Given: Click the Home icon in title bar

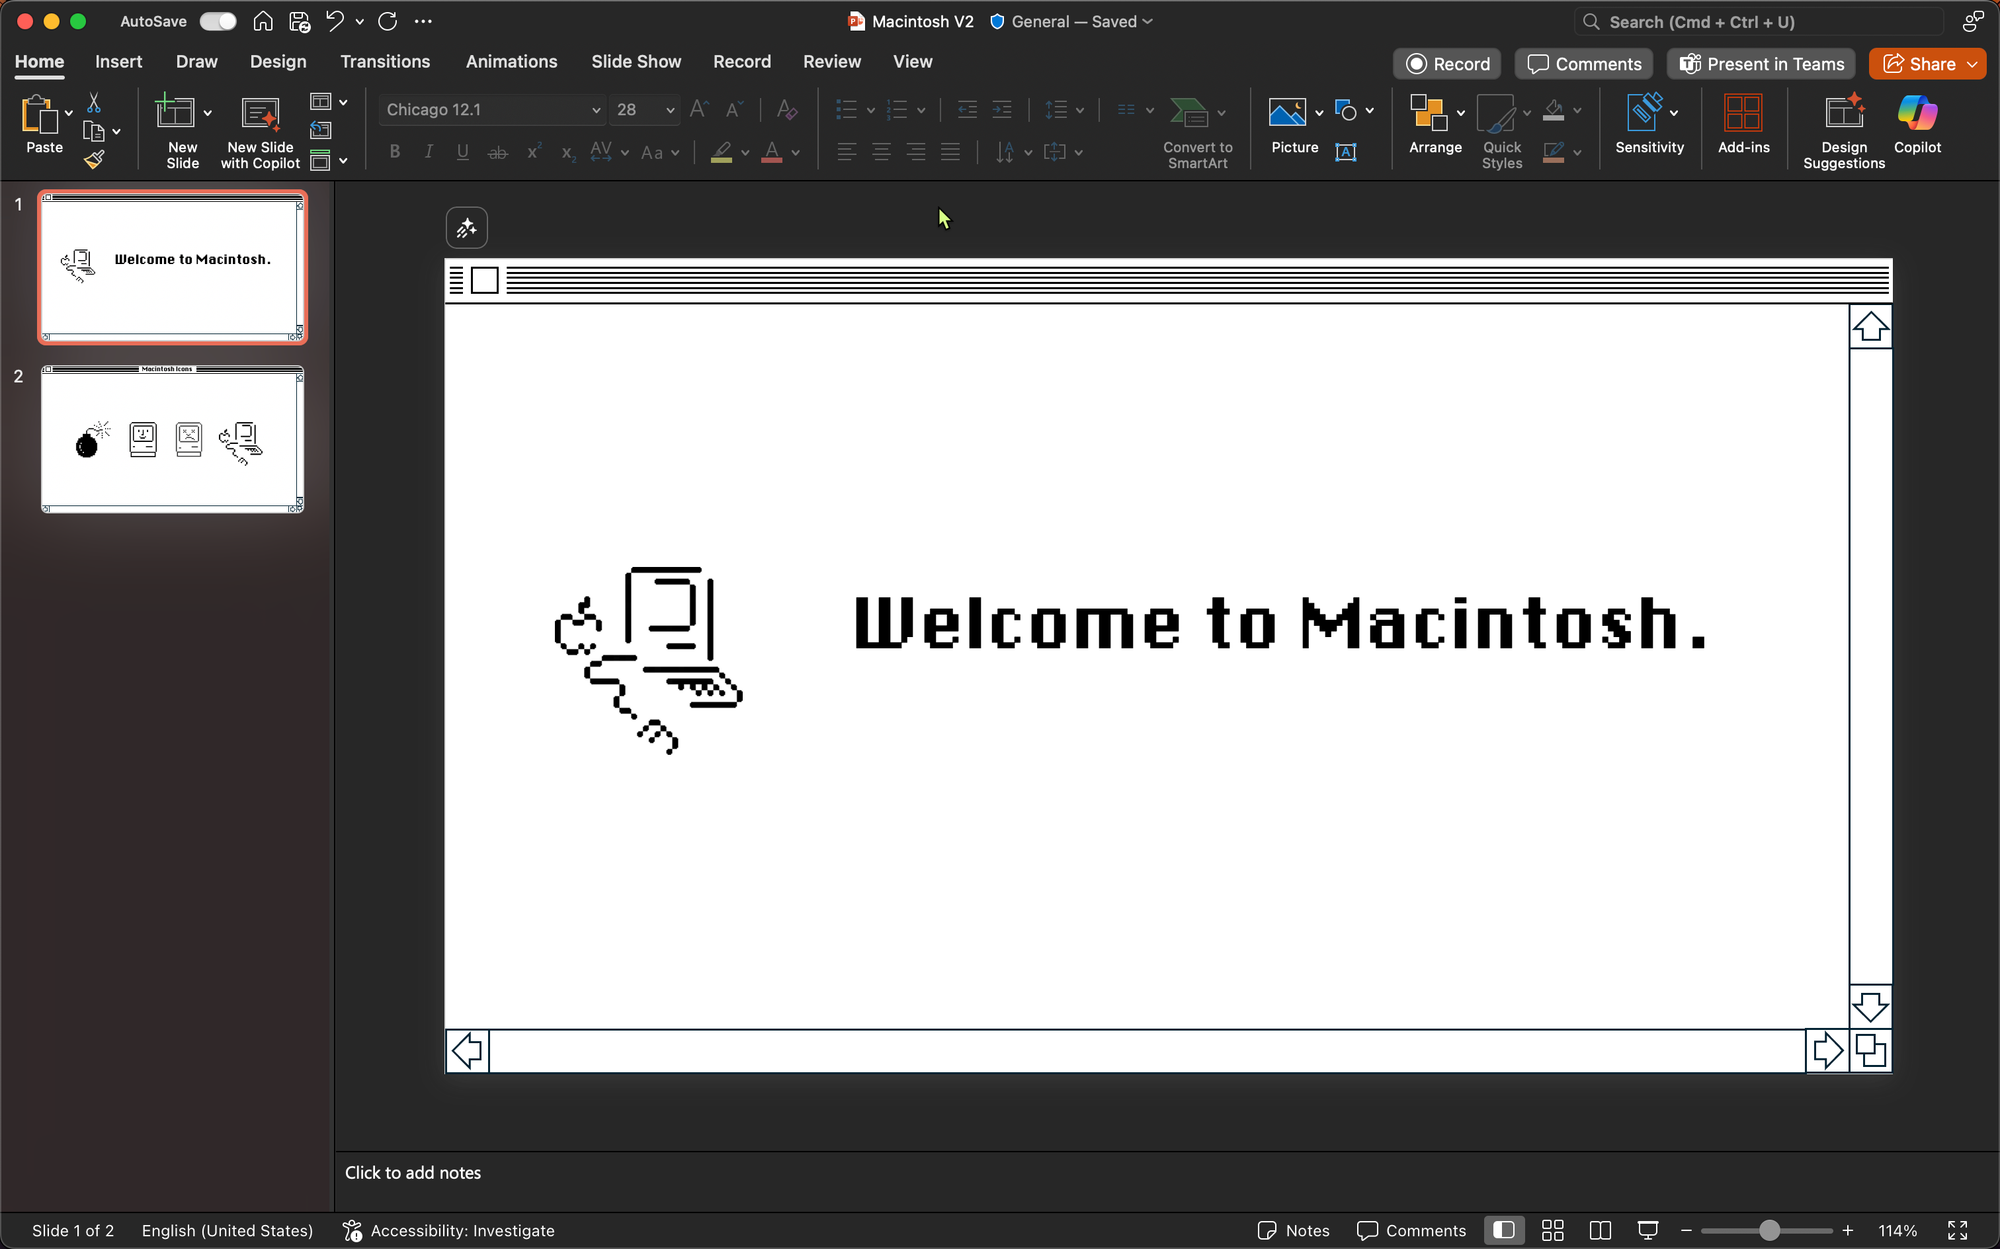Looking at the screenshot, I should 263,21.
